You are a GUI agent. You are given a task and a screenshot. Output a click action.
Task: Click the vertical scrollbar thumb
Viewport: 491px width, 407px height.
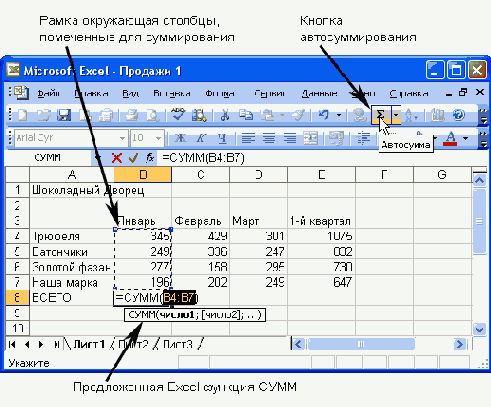click(479, 221)
